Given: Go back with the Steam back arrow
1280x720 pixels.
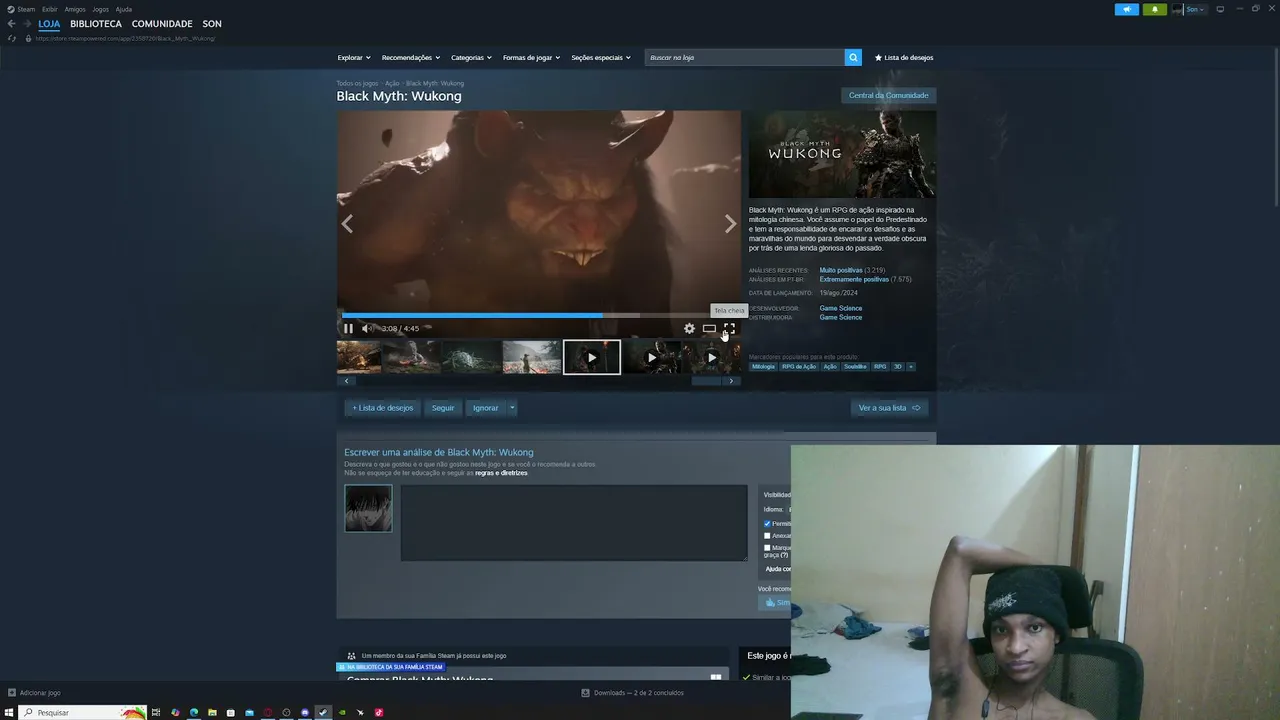Looking at the screenshot, I should [11, 24].
